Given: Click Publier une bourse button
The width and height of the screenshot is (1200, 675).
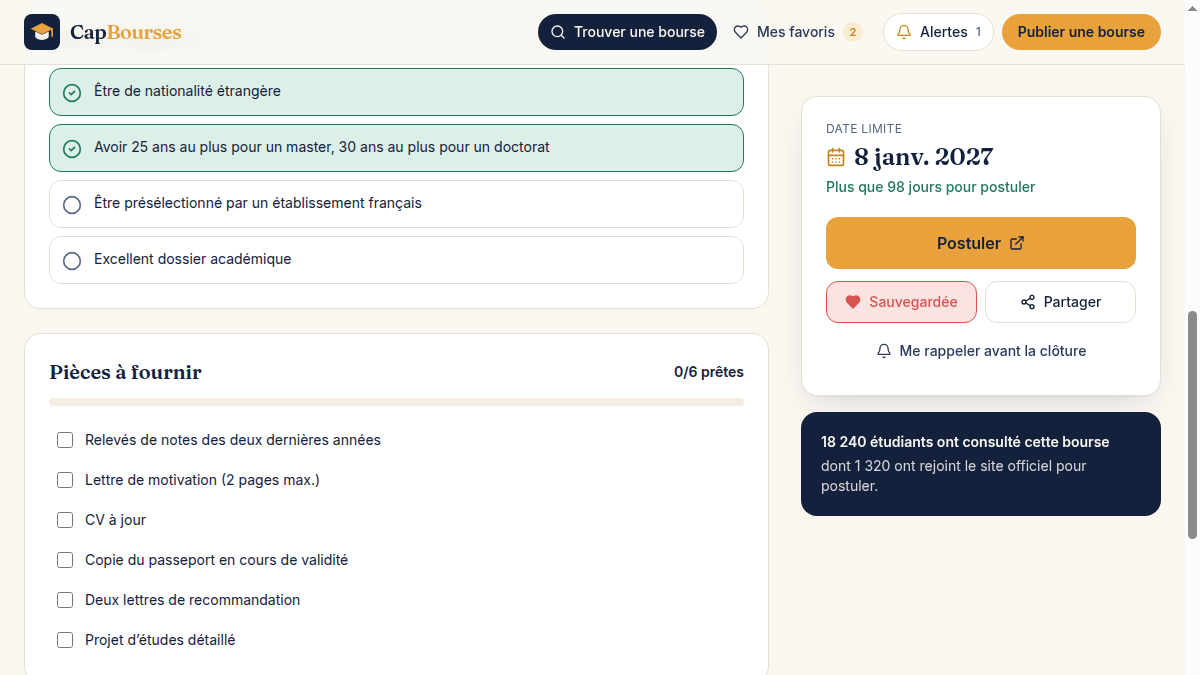Looking at the screenshot, I should (x=1081, y=32).
